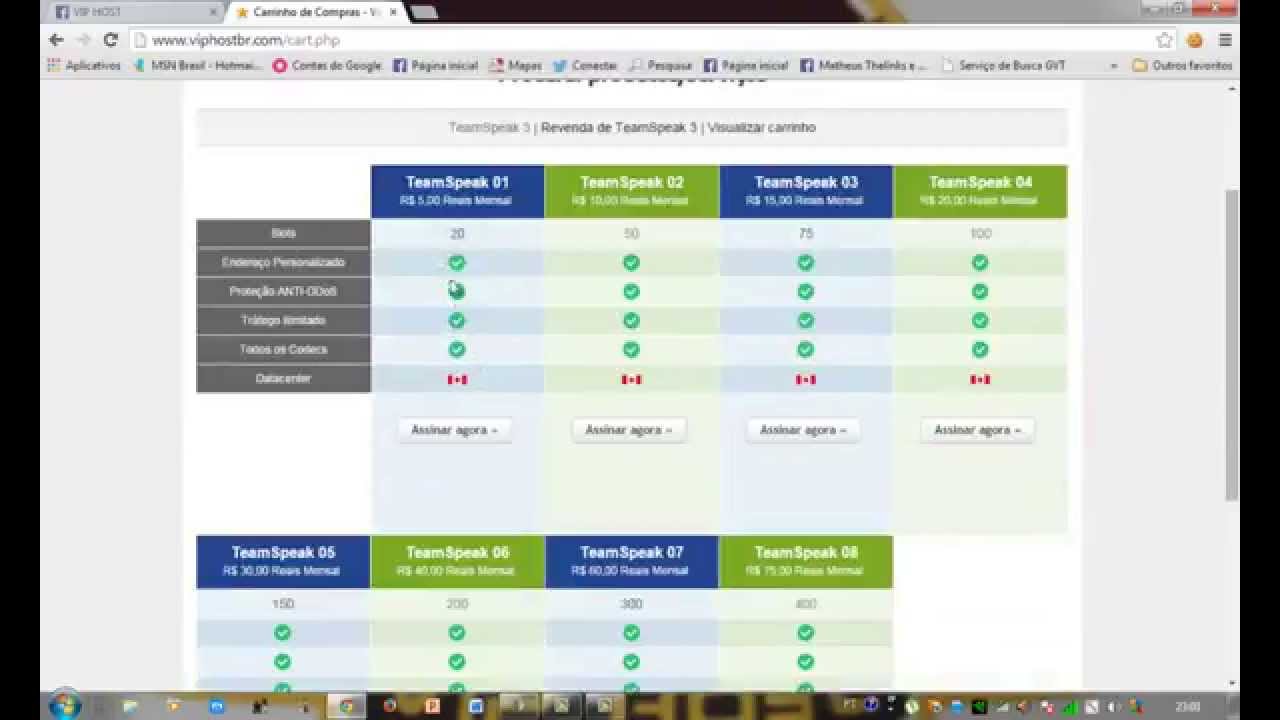
Task: Select the TeamSpeak 02 plan header
Action: coord(632,191)
